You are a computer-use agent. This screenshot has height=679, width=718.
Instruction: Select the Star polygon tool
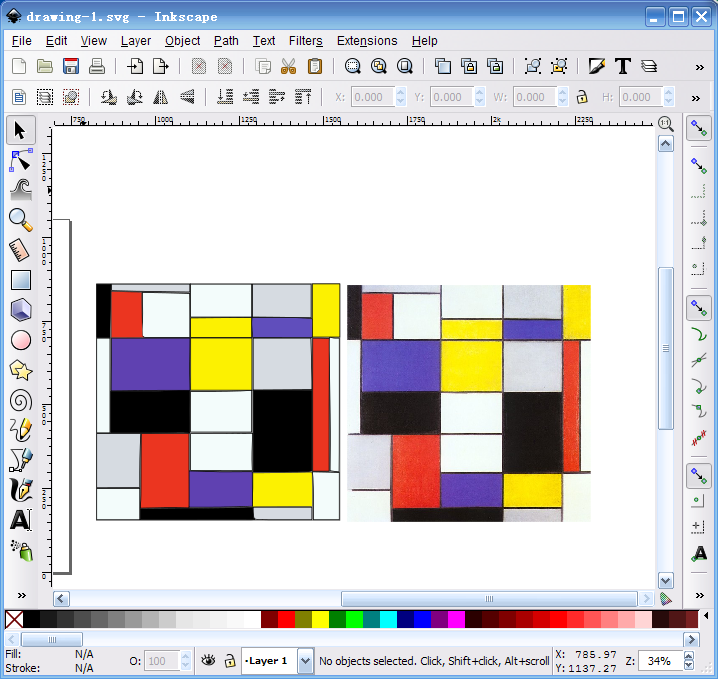21,370
